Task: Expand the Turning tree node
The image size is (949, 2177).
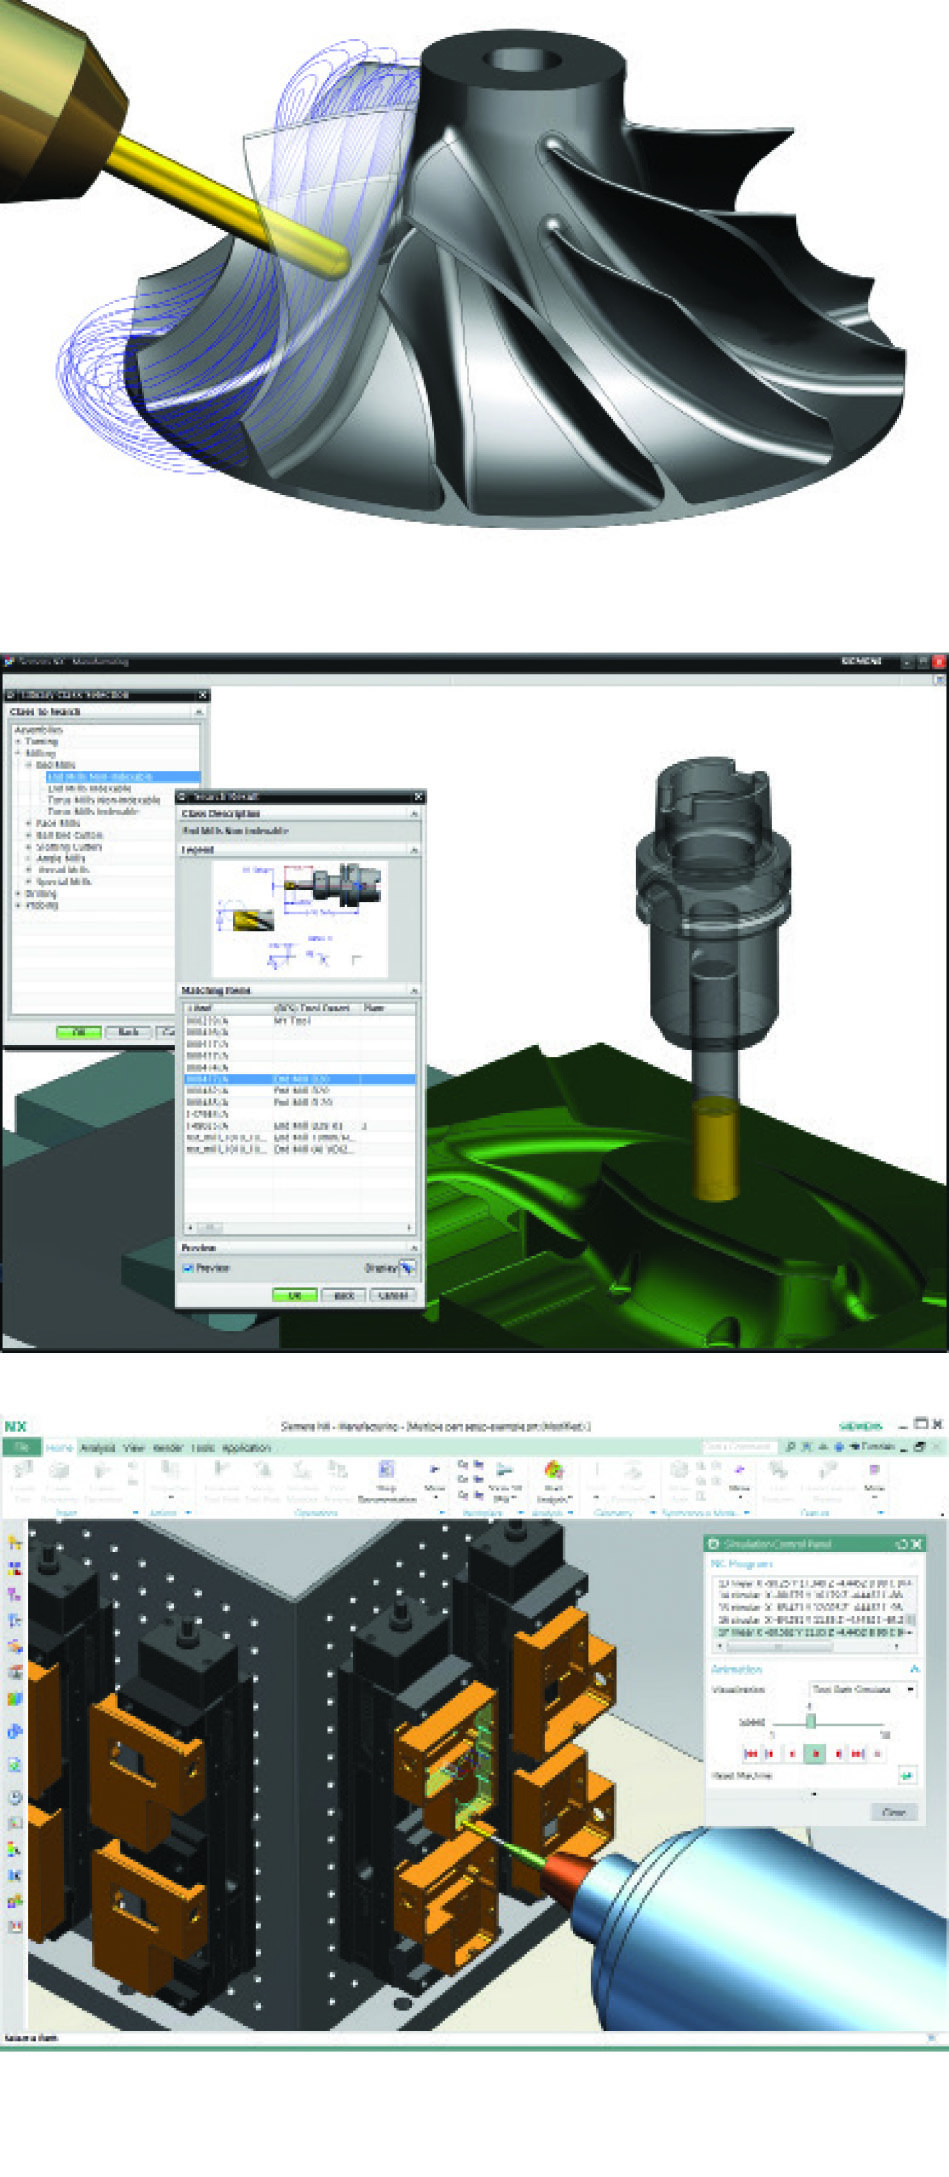Action: (18, 742)
